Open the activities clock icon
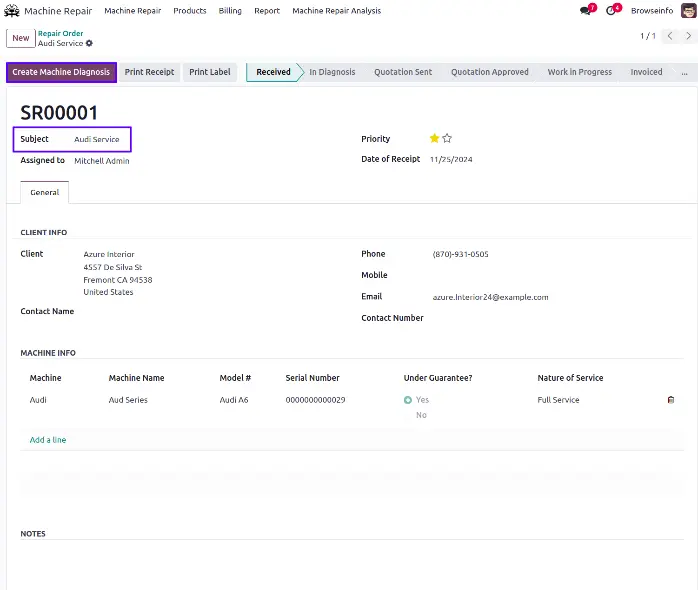This screenshot has width=698, height=590. pos(611,11)
